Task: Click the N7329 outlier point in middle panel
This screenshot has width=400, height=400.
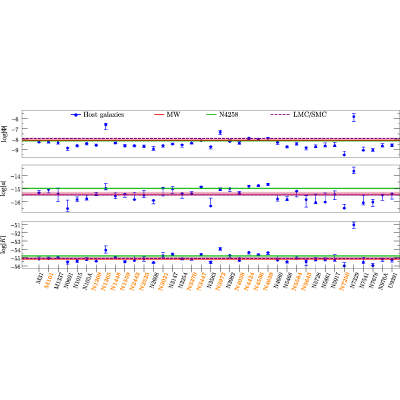Action: (x=354, y=171)
